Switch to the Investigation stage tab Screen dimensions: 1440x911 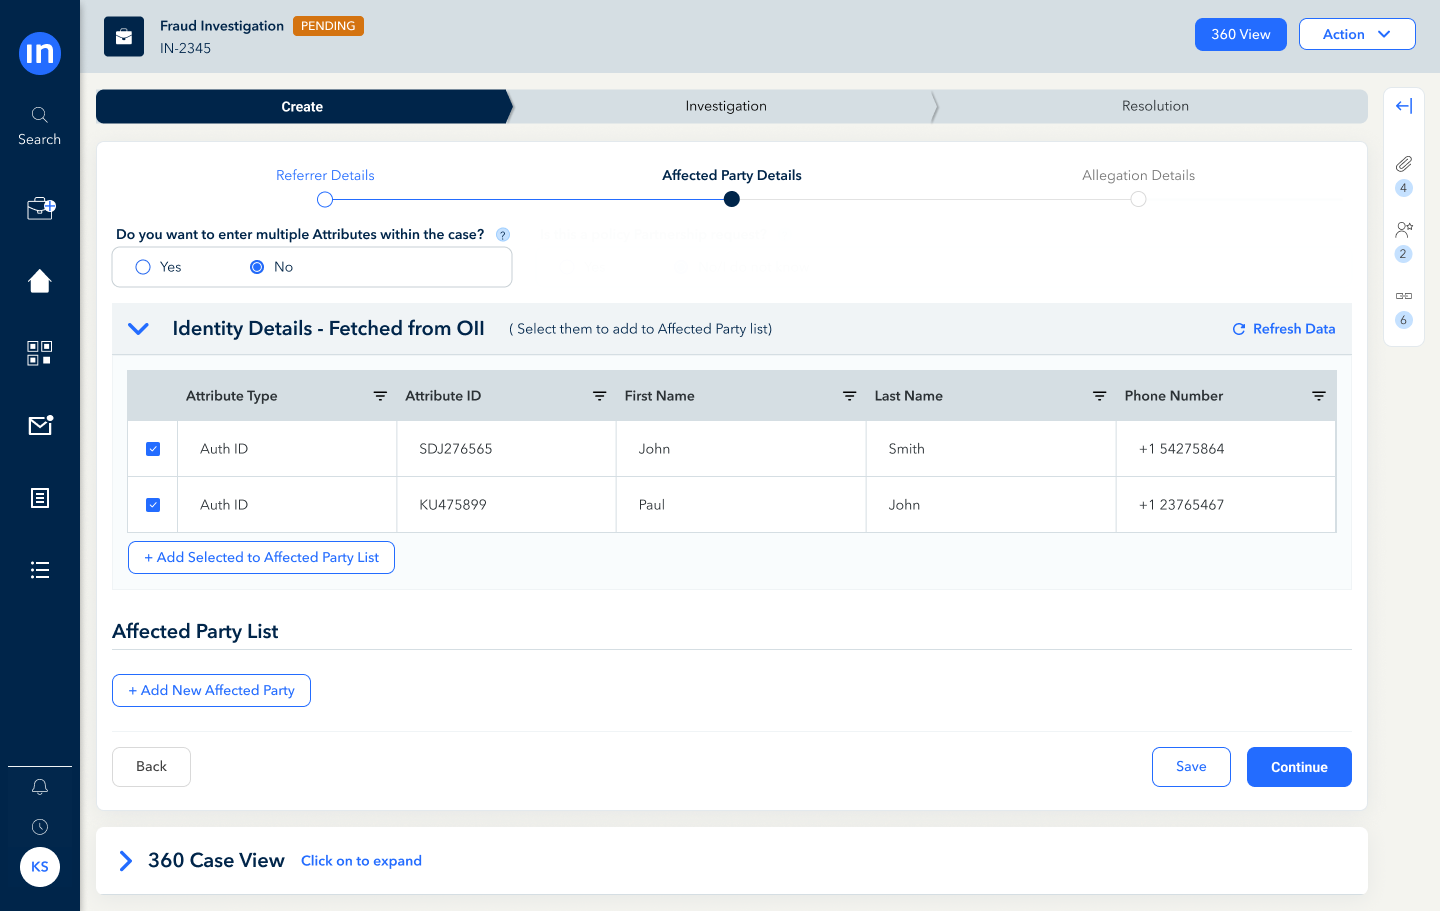click(725, 106)
